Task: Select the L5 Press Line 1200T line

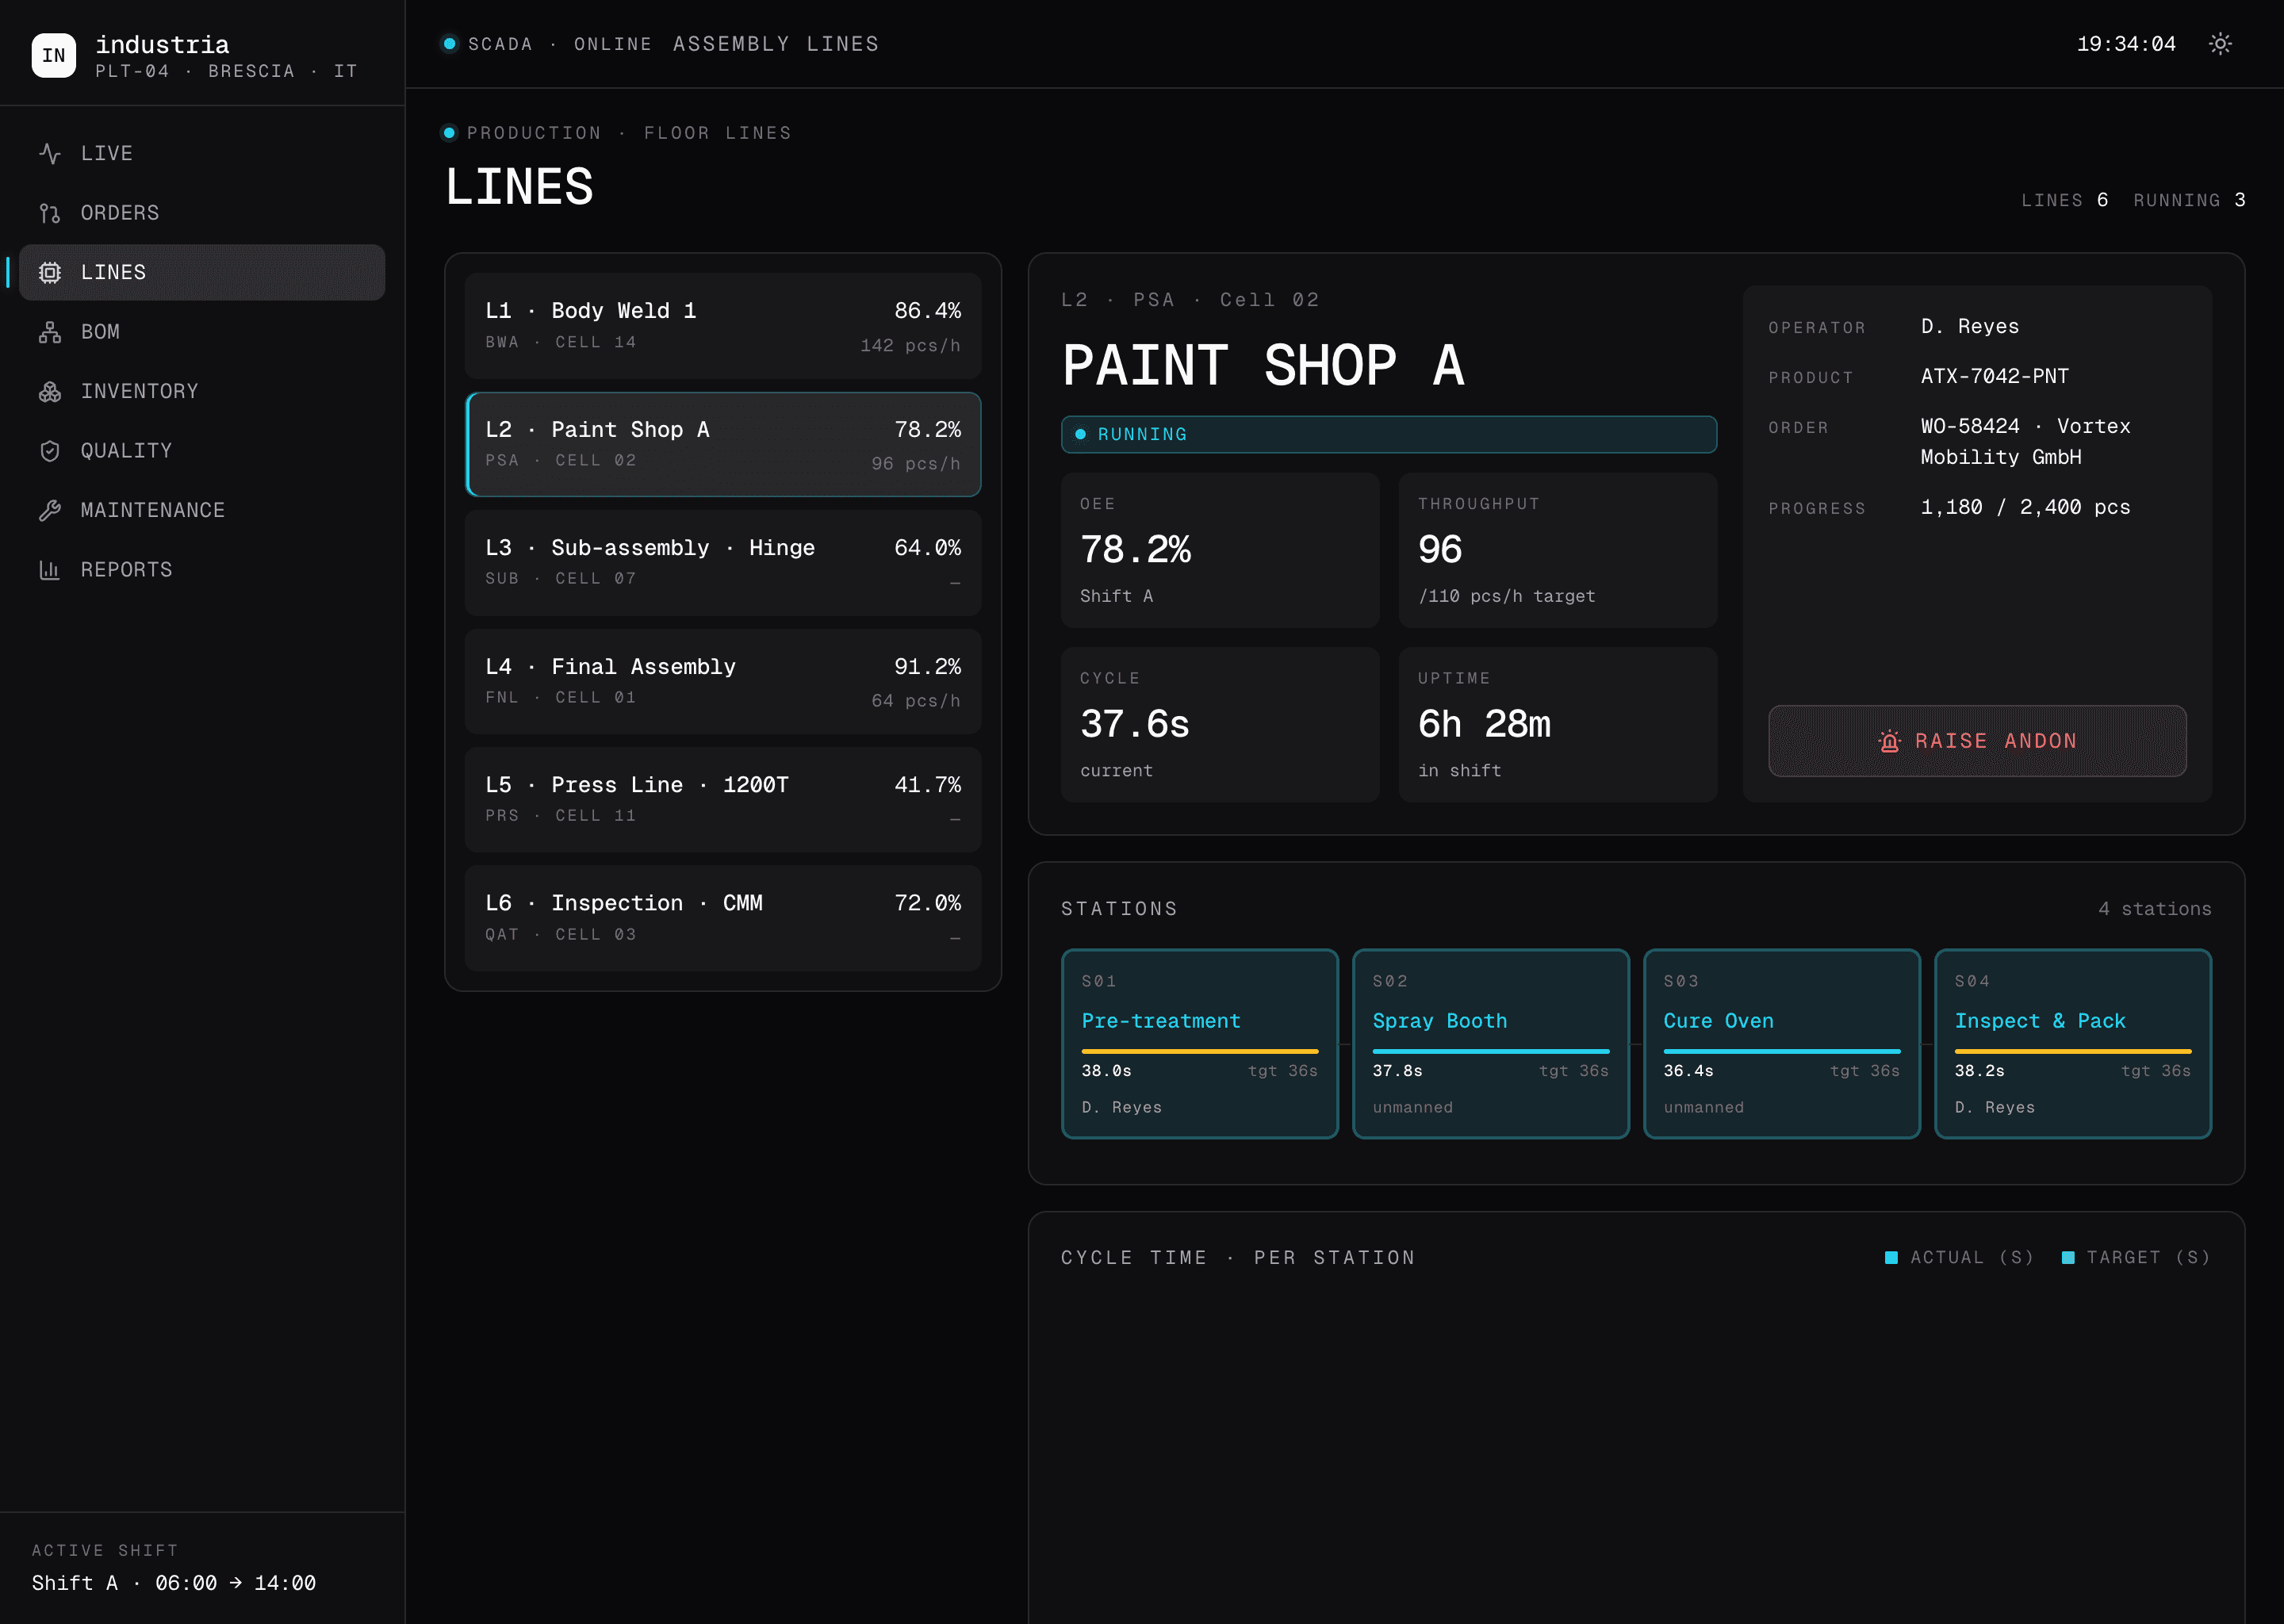Action: (x=723, y=800)
